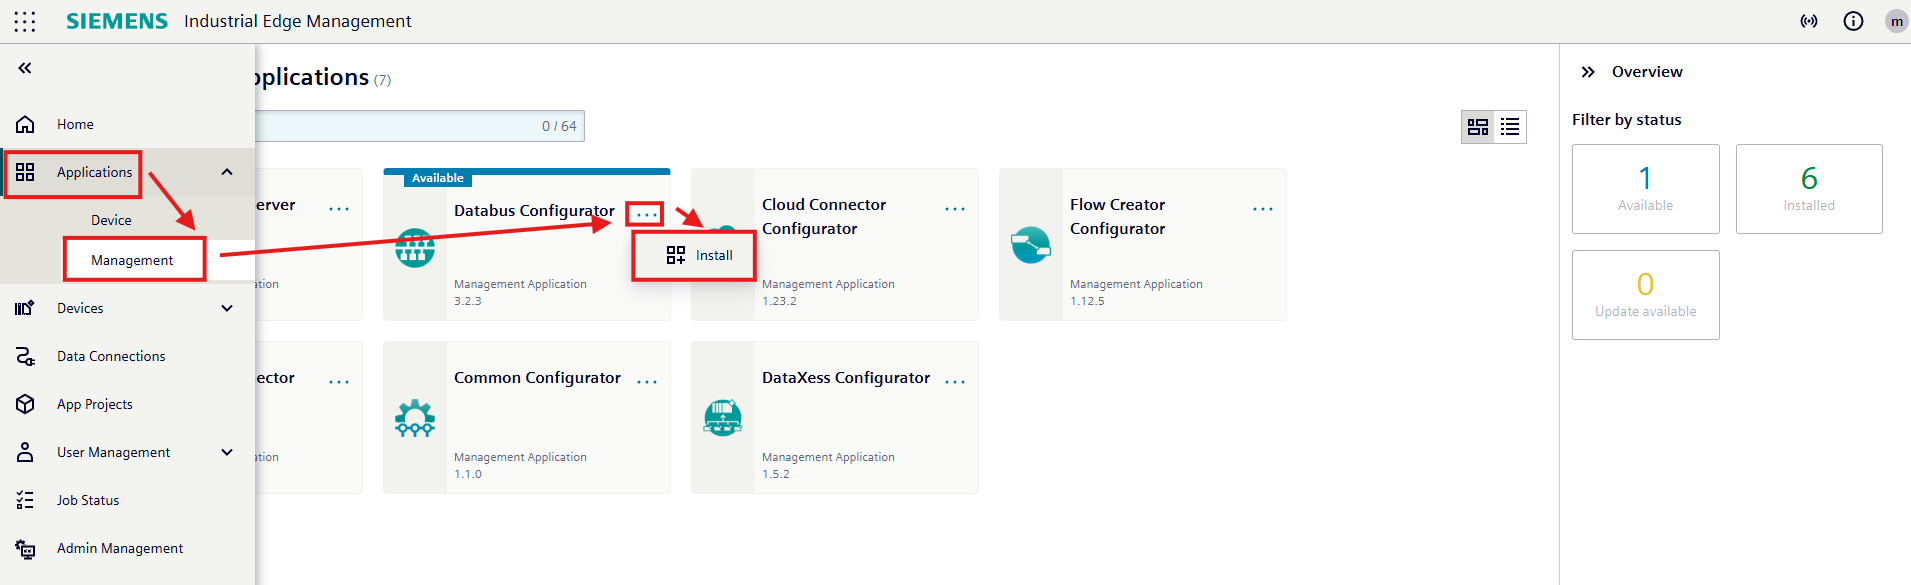Image resolution: width=1911 pixels, height=585 pixels.
Task: Collapse the sidebar with double chevron
Action: tap(25, 68)
